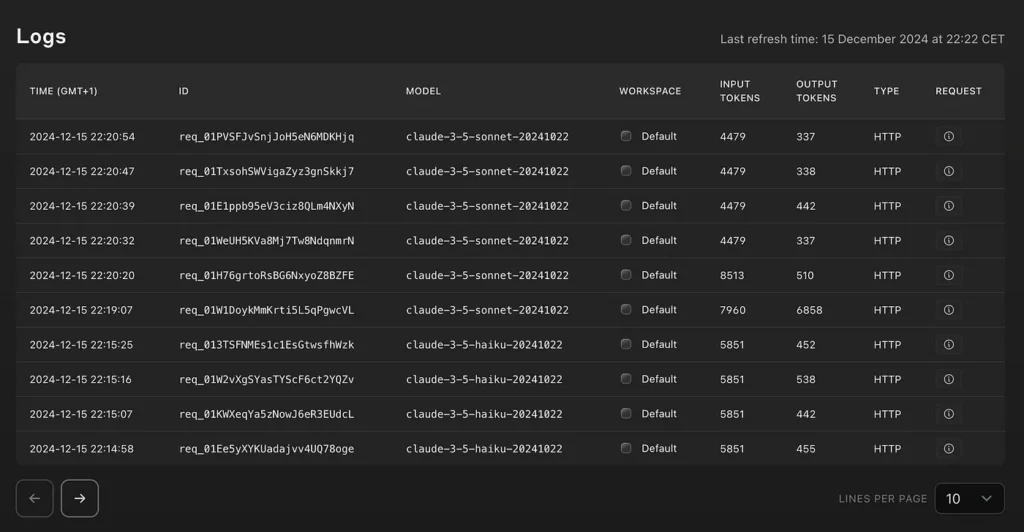Click the Model column header
Screen dimensions: 1024x532
(423, 91)
